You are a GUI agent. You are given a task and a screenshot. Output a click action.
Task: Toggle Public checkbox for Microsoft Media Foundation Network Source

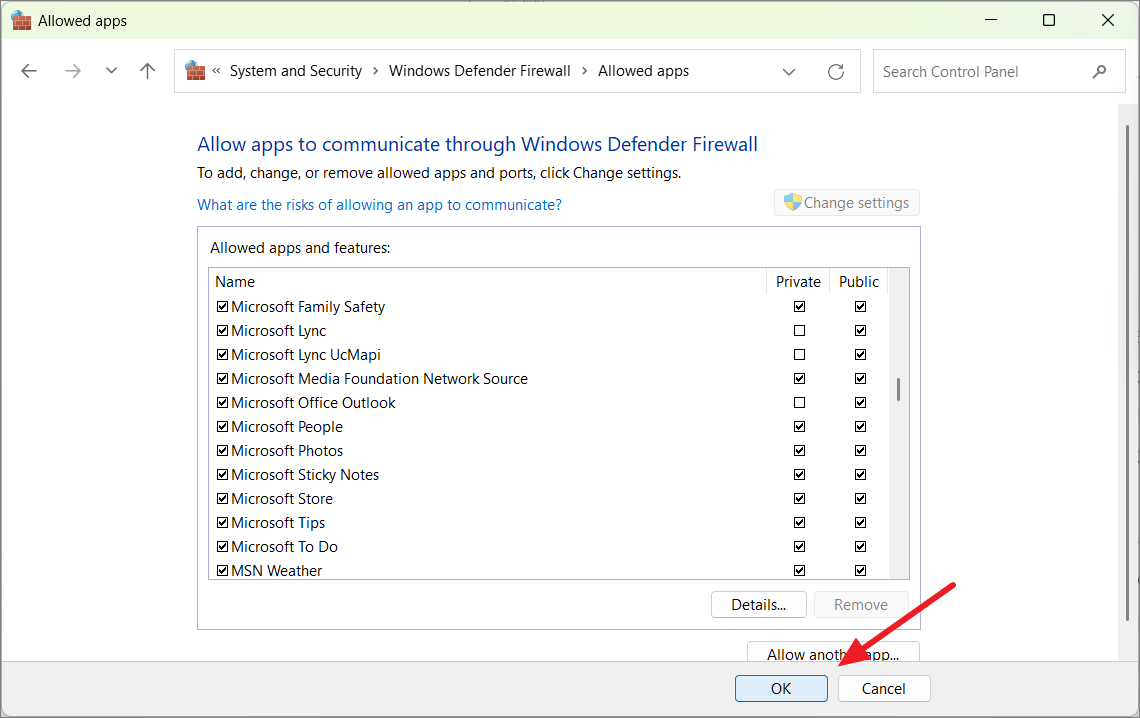pyautogui.click(x=861, y=379)
